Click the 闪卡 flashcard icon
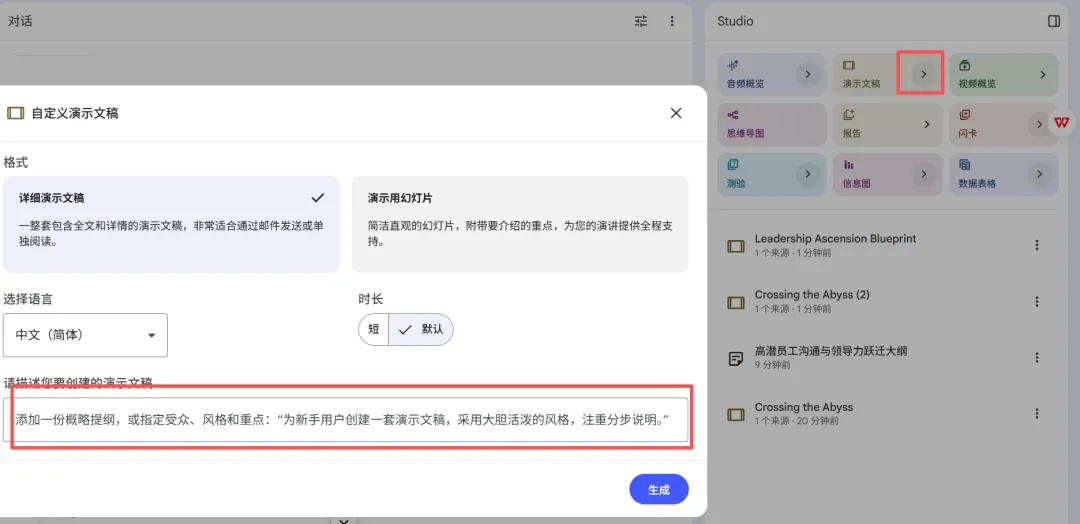1080x524 pixels. point(965,115)
